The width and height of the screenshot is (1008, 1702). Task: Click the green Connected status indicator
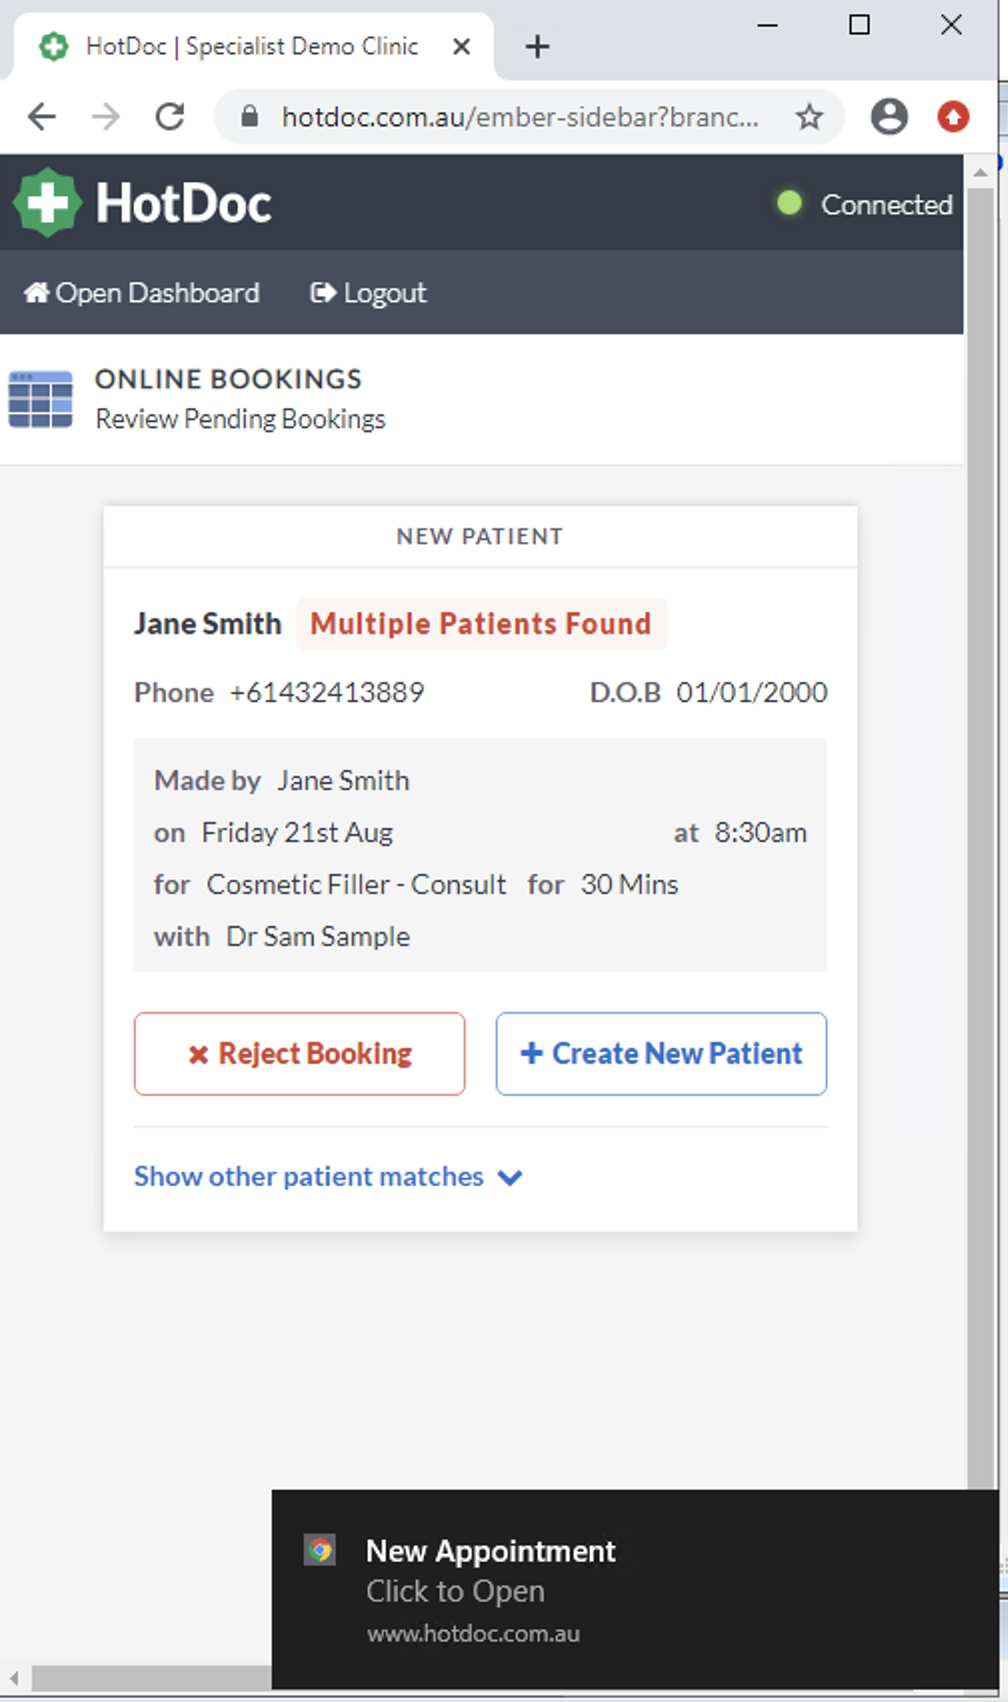[789, 204]
